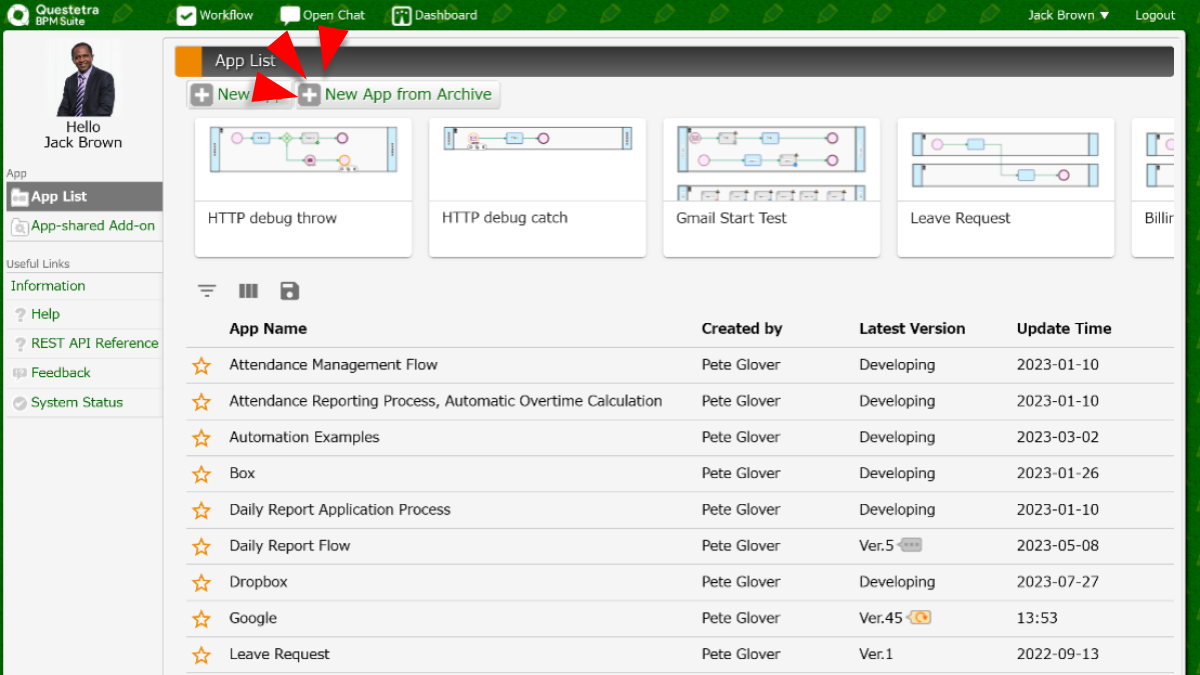This screenshot has width=1200, height=675.
Task: Open REST API Reference link
Action: point(94,343)
